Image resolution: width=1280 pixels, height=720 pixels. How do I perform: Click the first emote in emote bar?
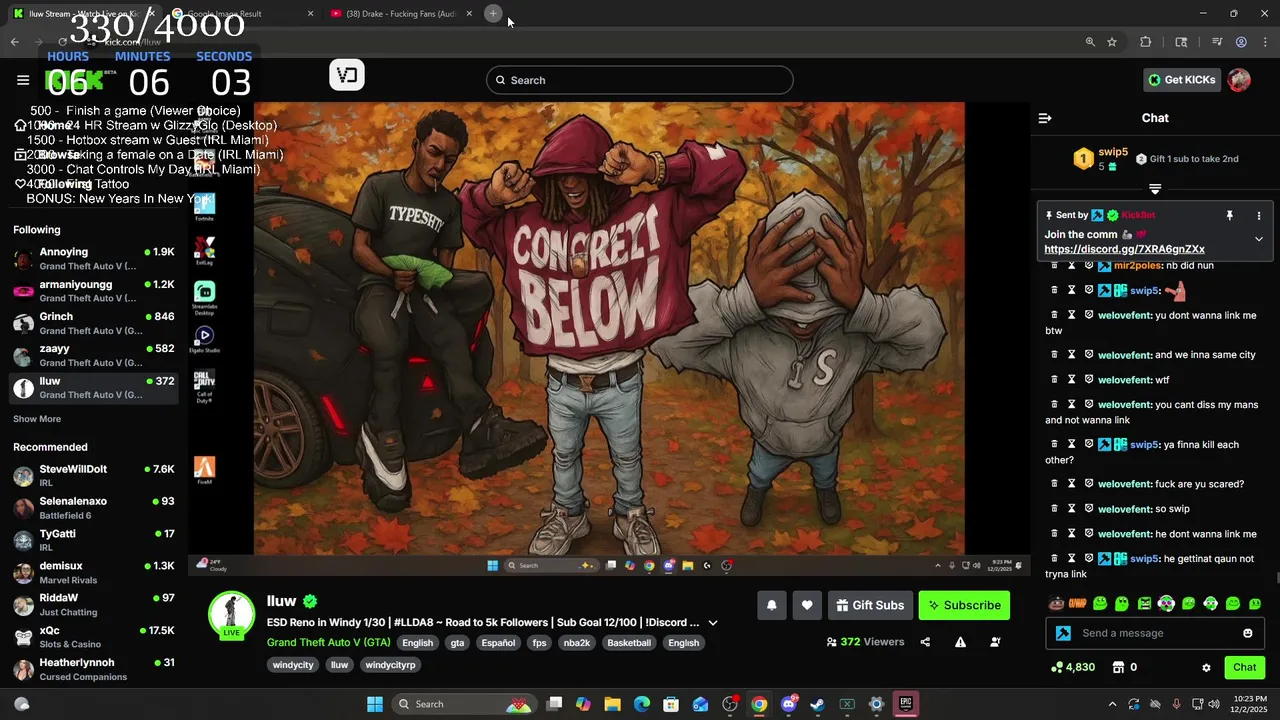[x=1056, y=604]
